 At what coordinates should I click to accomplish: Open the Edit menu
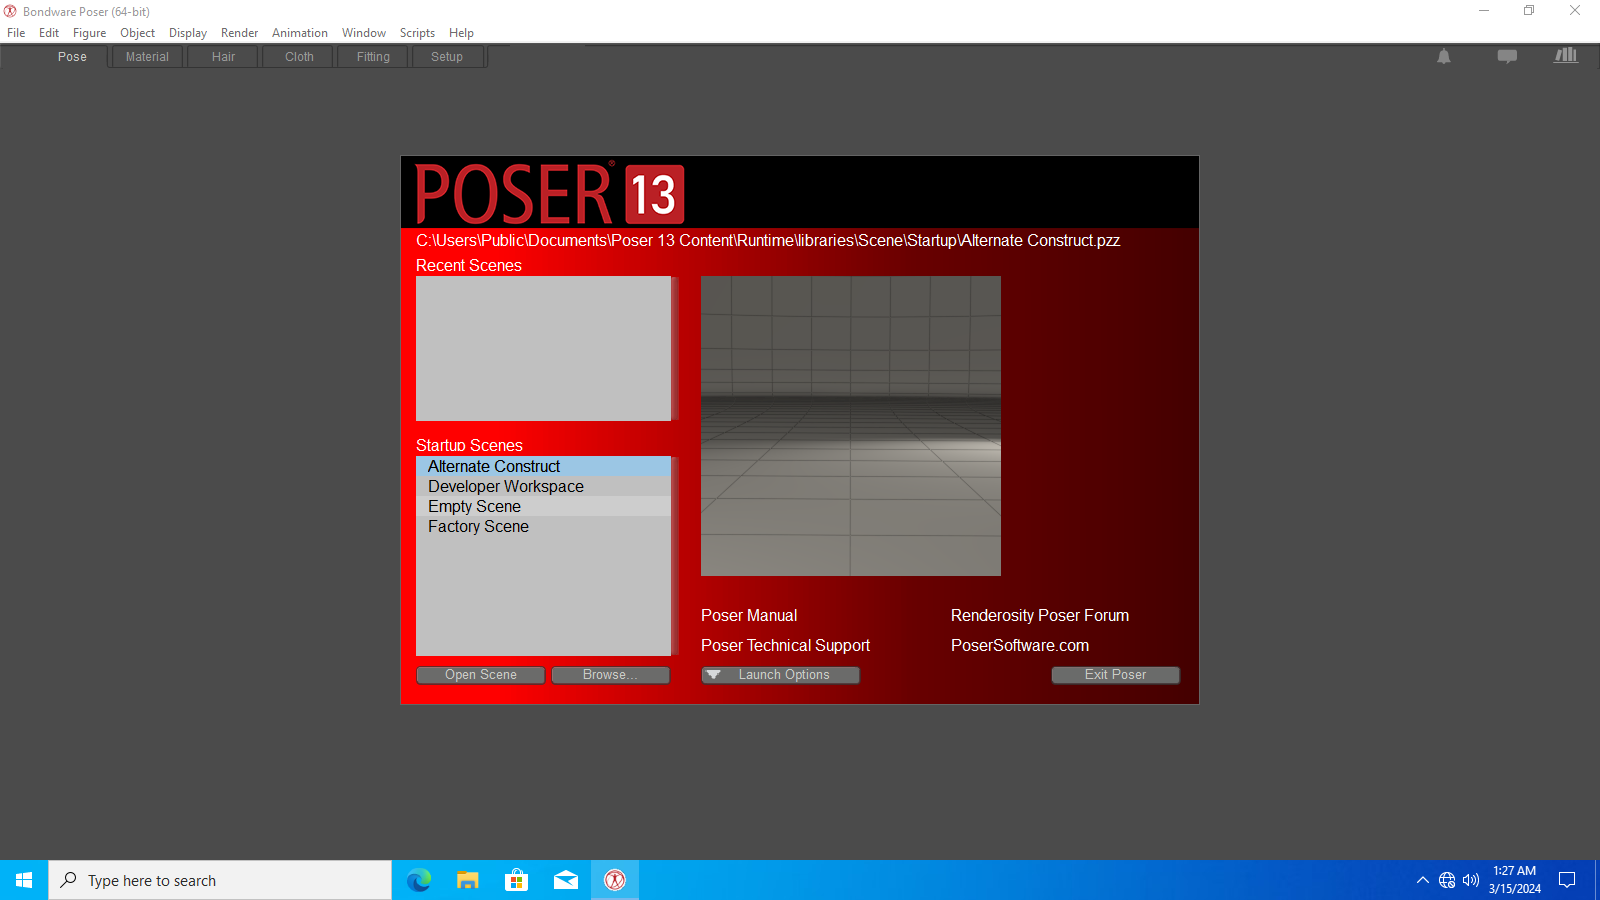[49, 33]
